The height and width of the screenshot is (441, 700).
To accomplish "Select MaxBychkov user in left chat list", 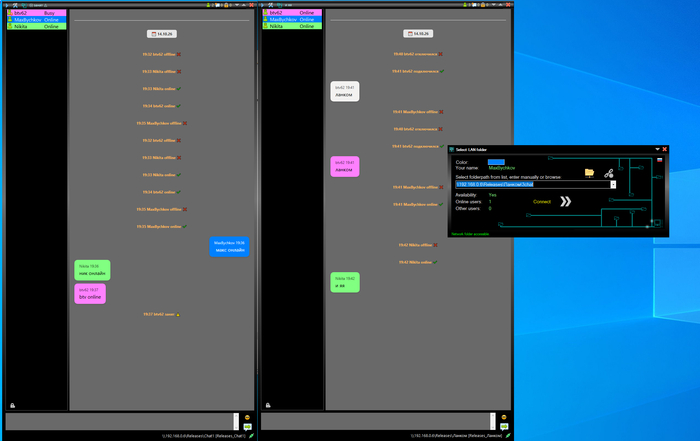I will tap(37, 20).
